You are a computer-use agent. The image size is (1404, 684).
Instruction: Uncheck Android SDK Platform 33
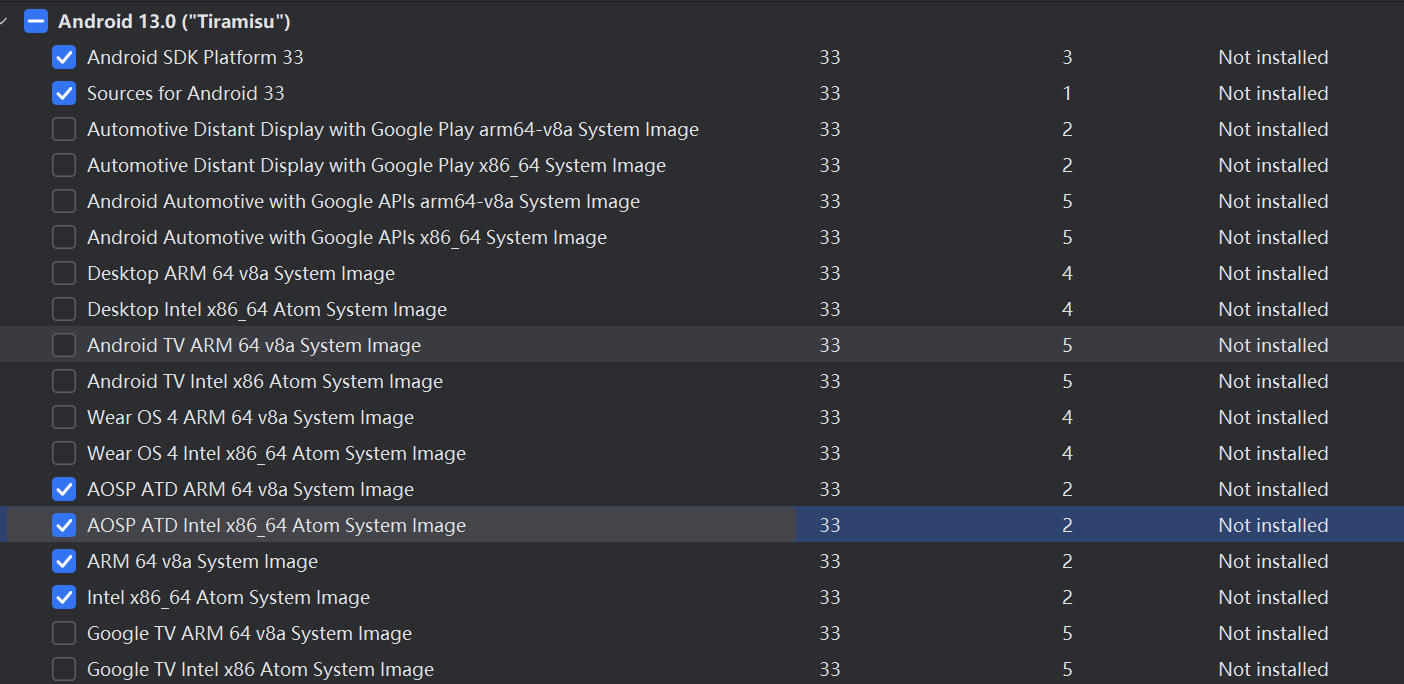pos(64,57)
